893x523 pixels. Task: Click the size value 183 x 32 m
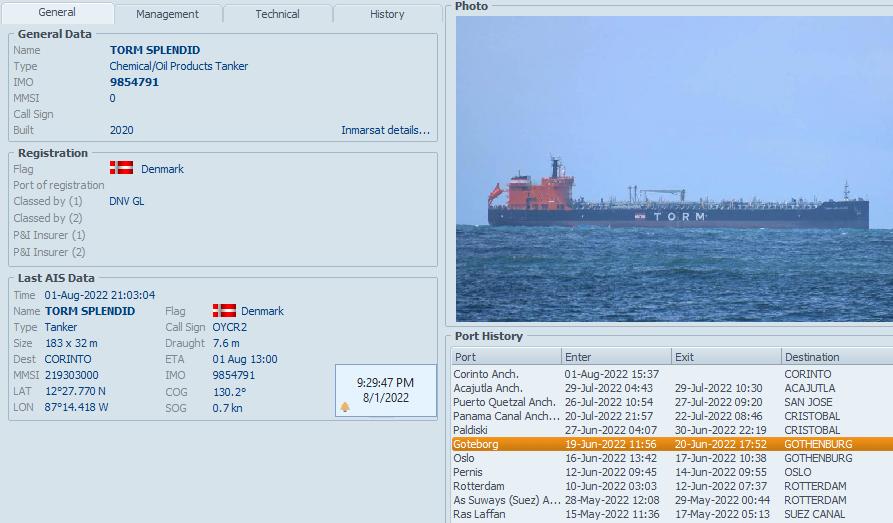pyautogui.click(x=71, y=344)
